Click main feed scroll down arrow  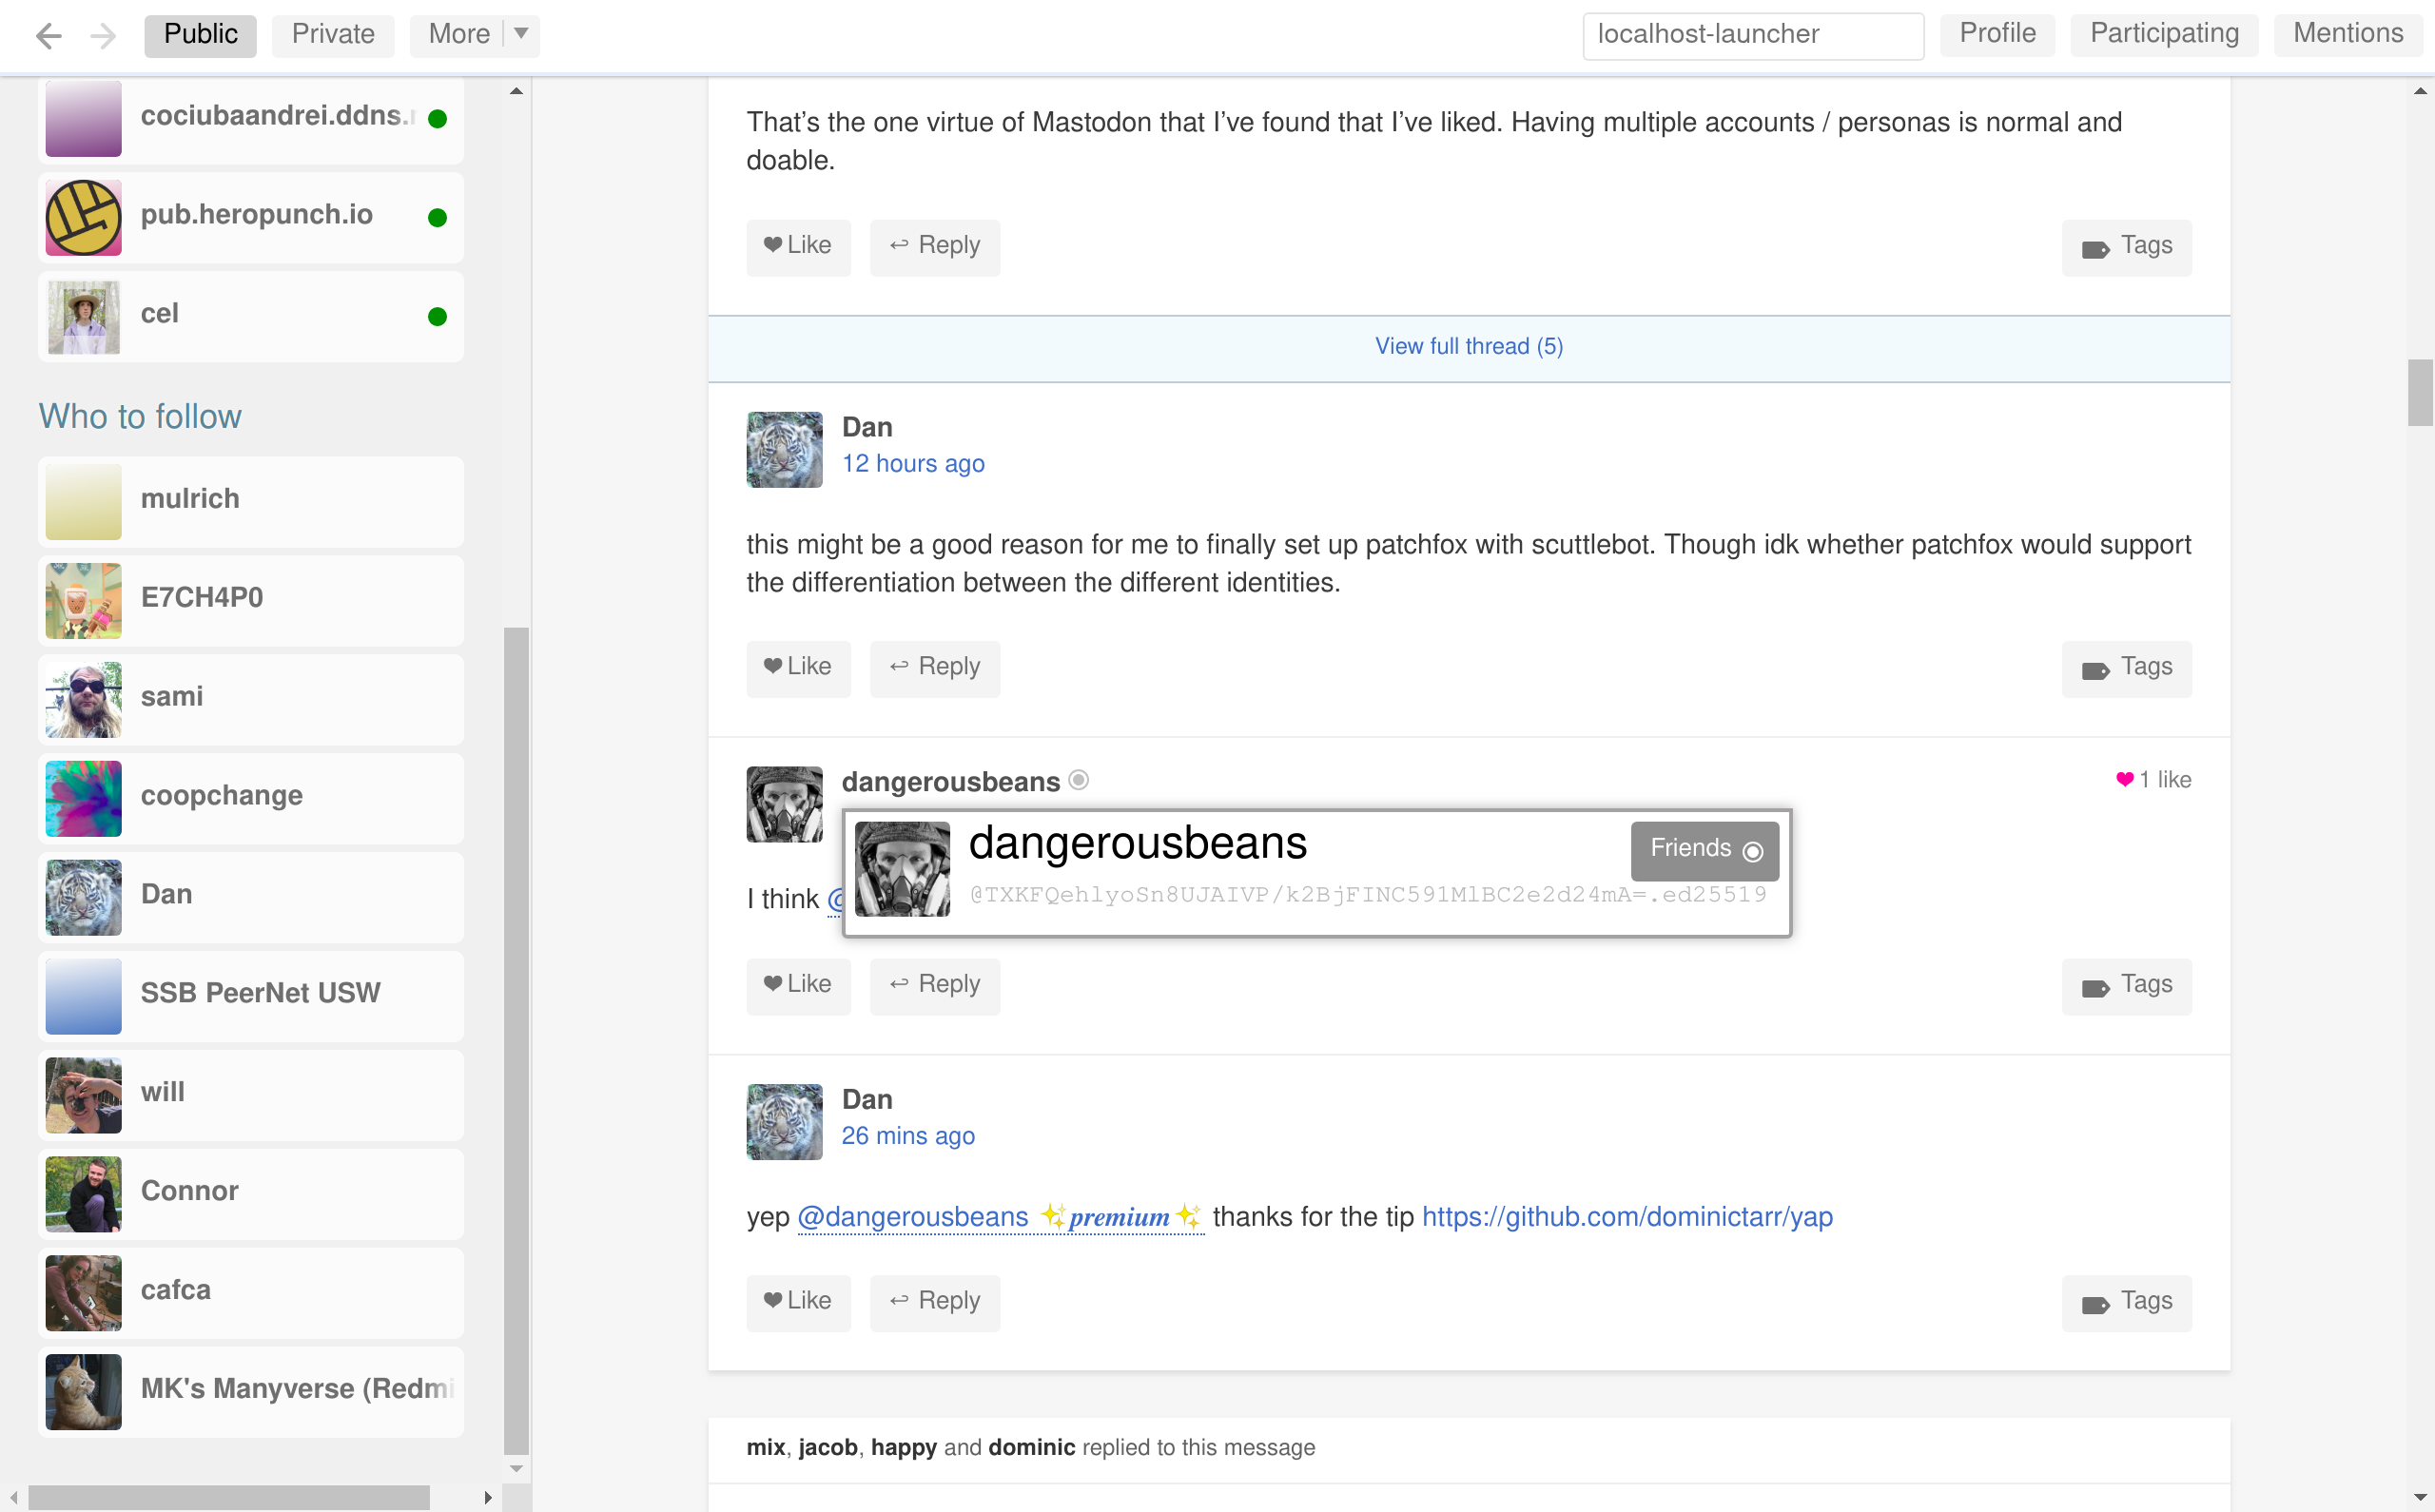(x=2420, y=1497)
